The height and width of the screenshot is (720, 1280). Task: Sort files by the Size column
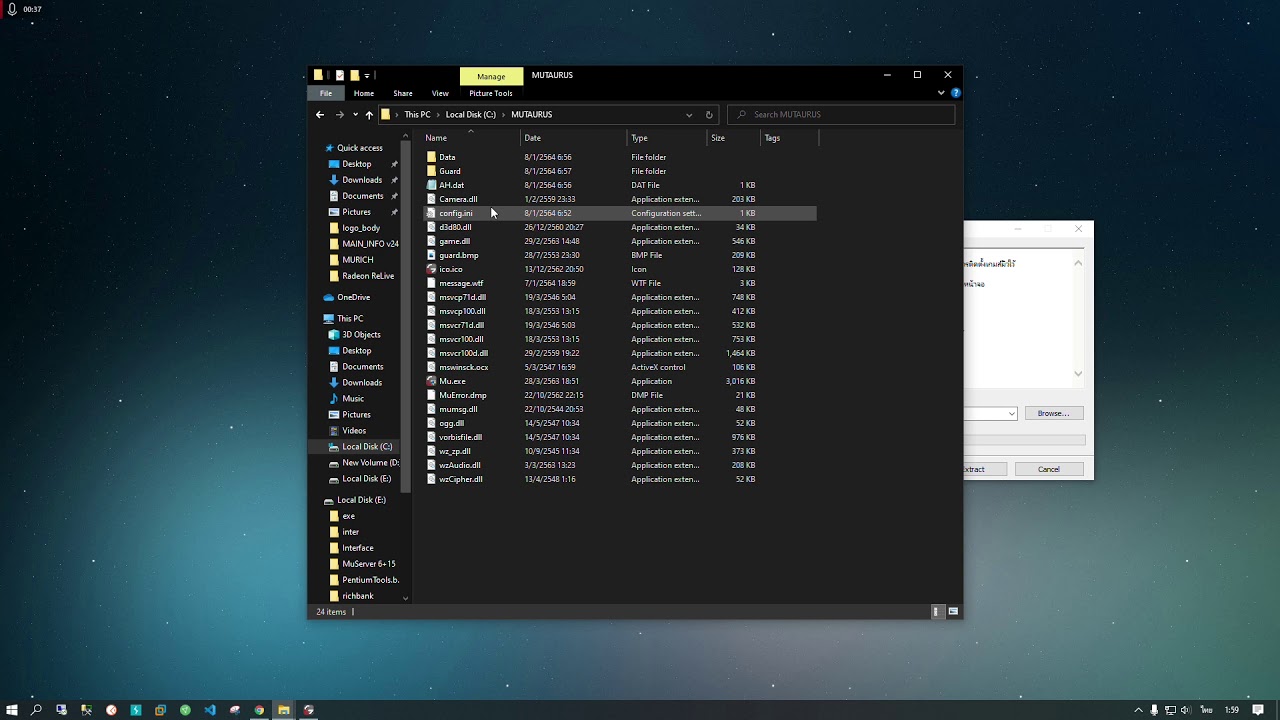pos(733,138)
